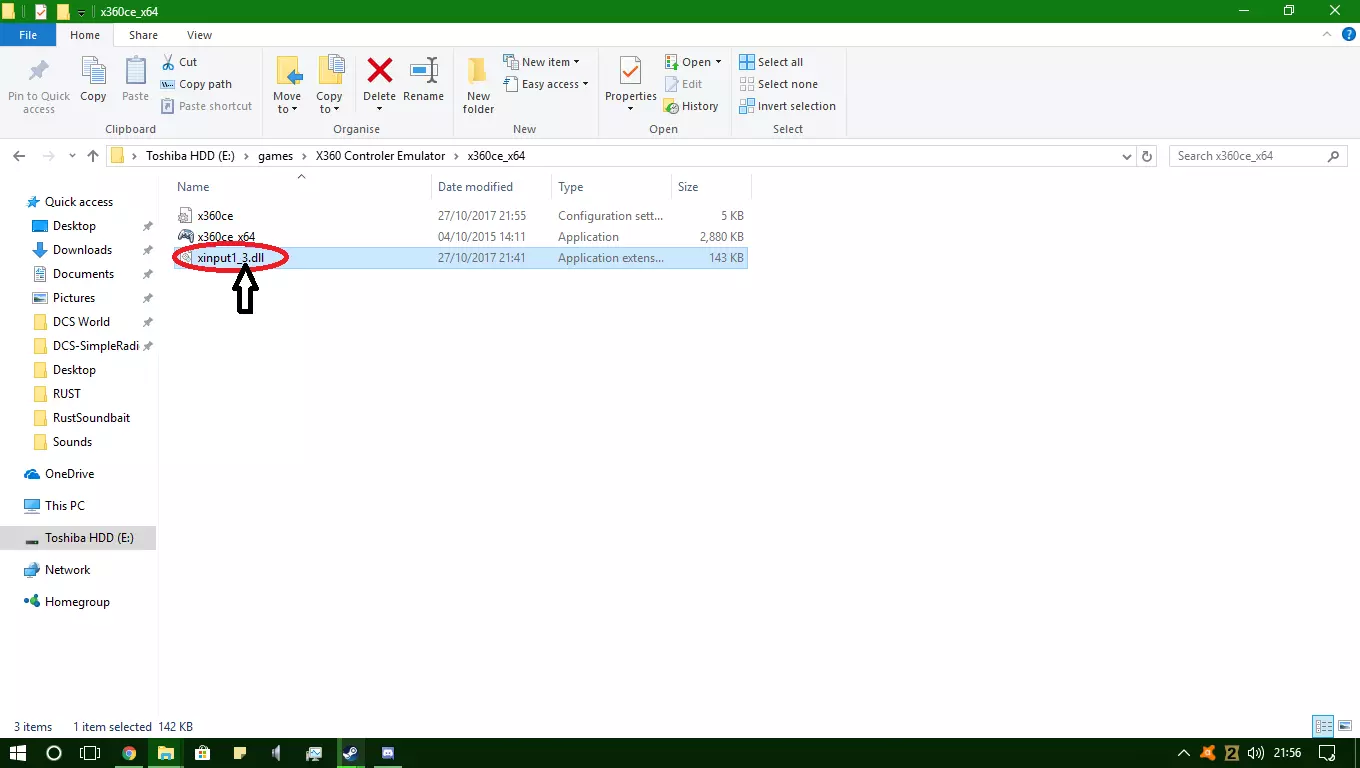Viewport: 1360px width, 768px height.
Task: Open the Move to dropdown
Action: (x=287, y=85)
